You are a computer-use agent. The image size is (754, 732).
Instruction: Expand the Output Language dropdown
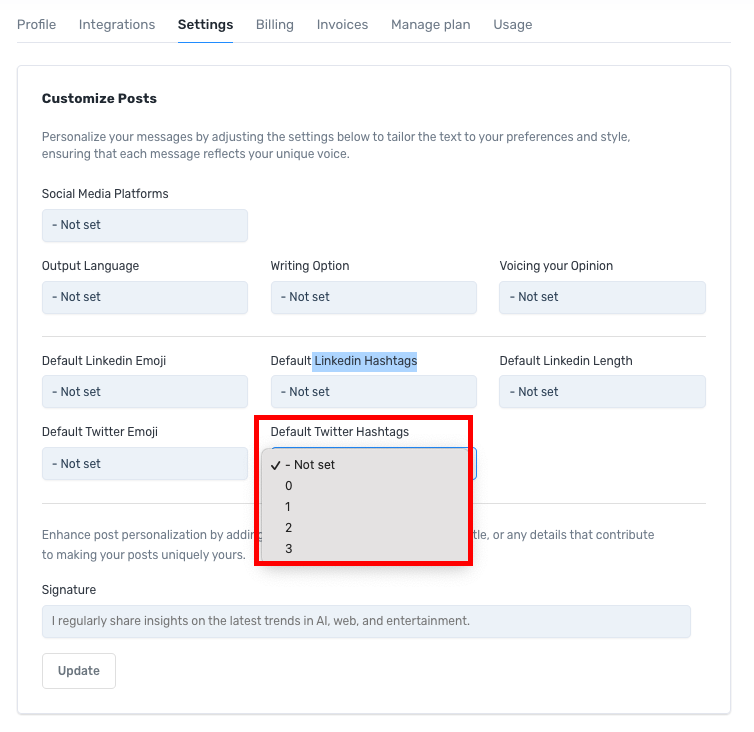pyautogui.click(x=144, y=297)
